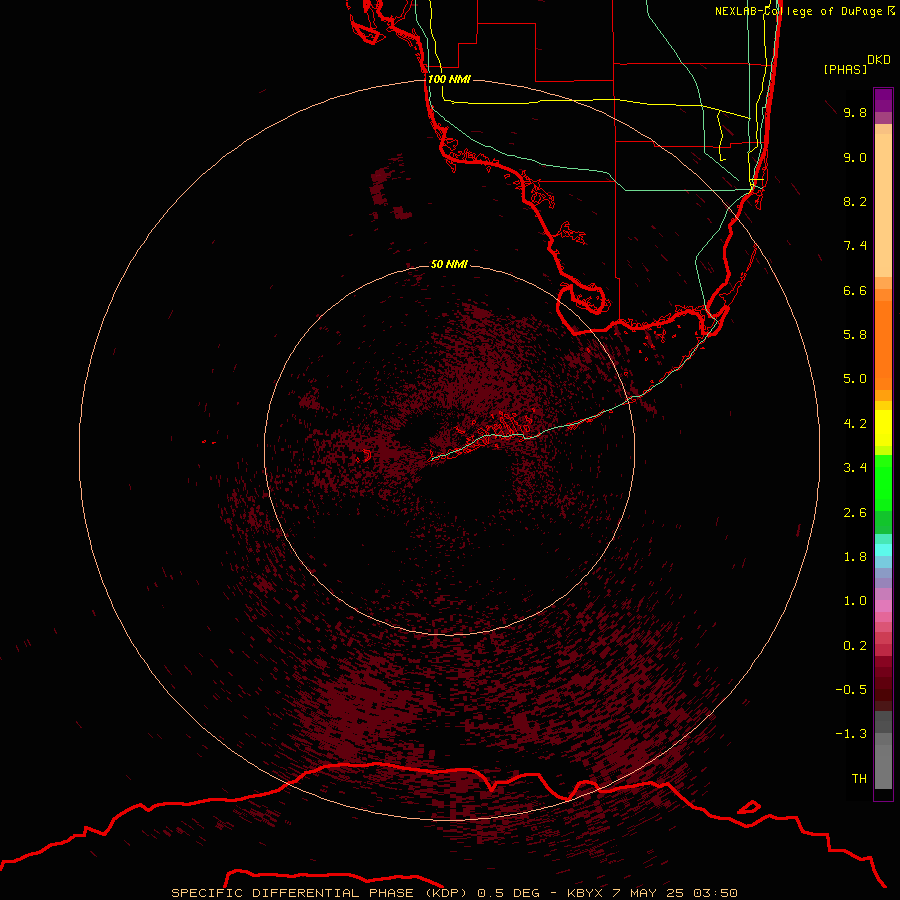The image size is (900, 900).
Task: Click the 1.8 legend value
Action: (x=855, y=557)
